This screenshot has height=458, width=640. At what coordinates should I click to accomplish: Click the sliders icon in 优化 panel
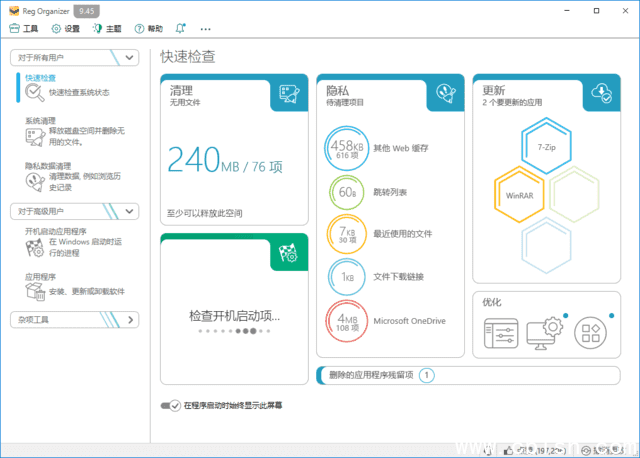pos(501,333)
